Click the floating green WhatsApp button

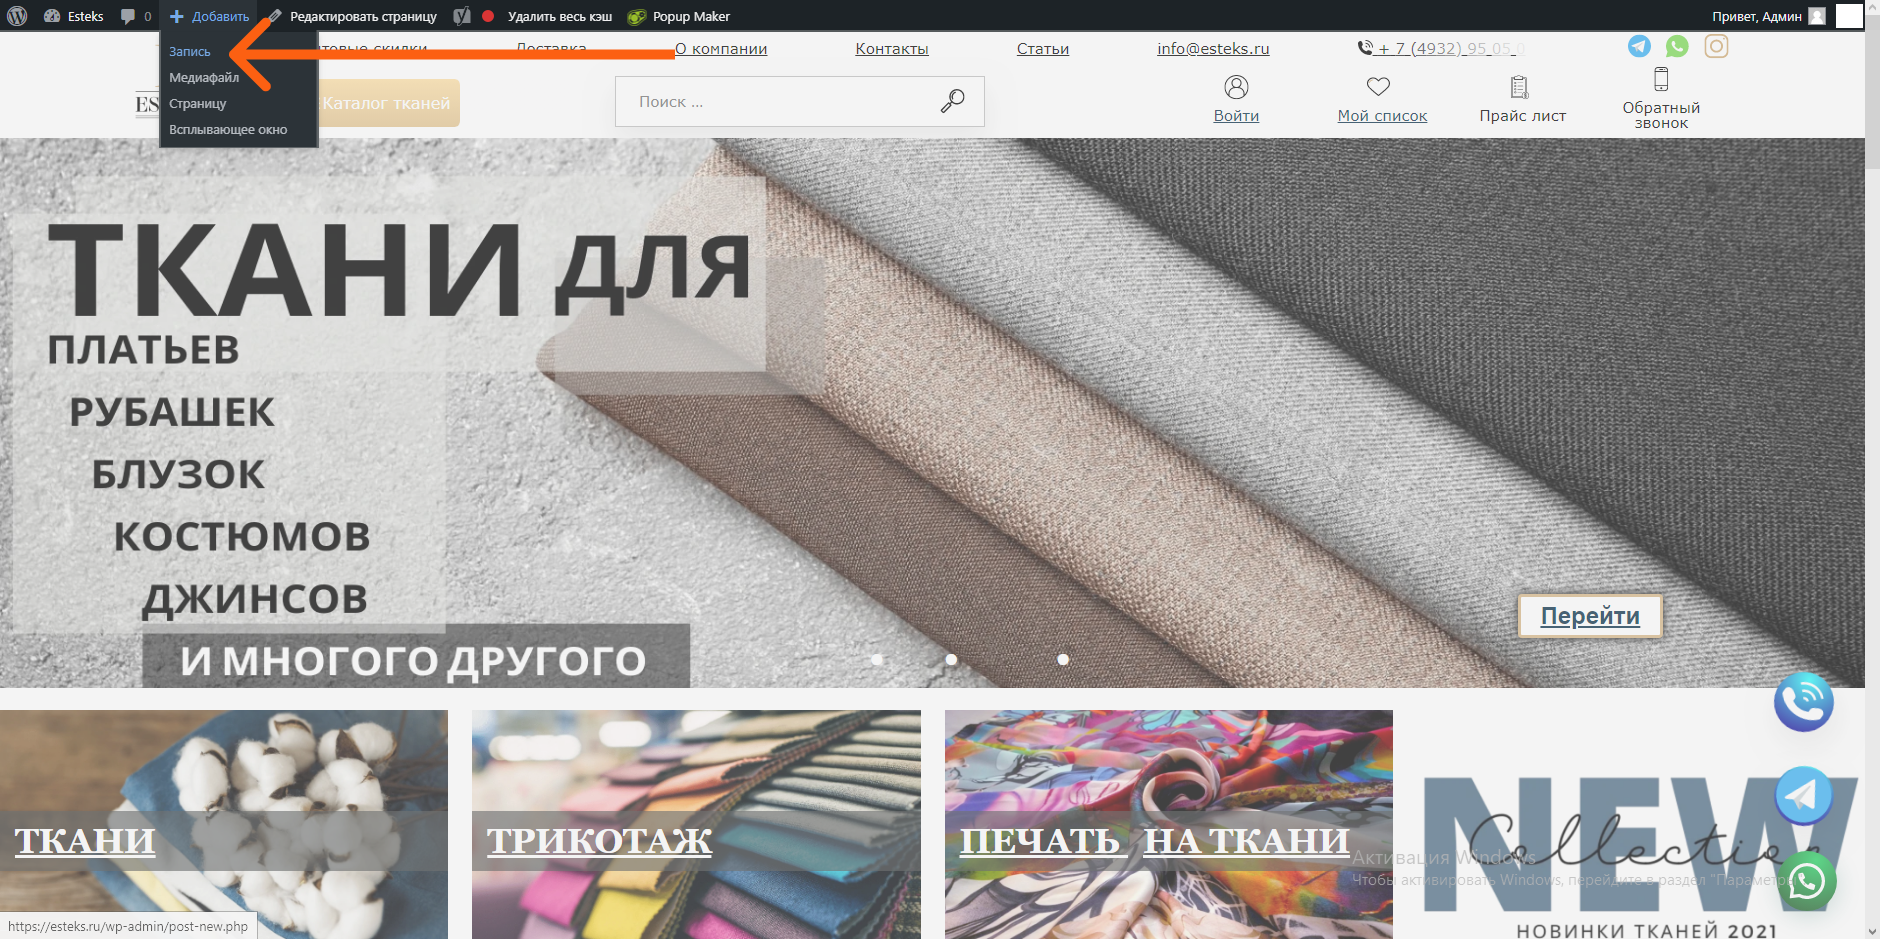(1806, 881)
